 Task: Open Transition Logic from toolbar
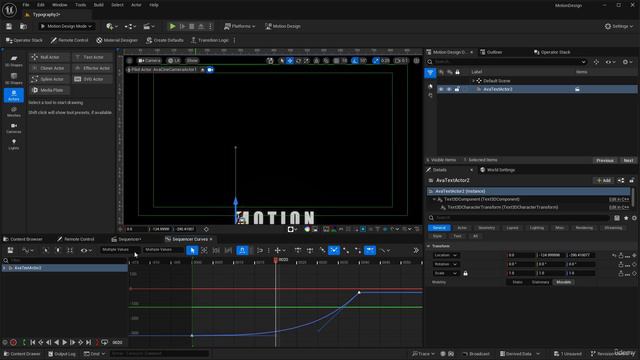pyautogui.click(x=210, y=40)
